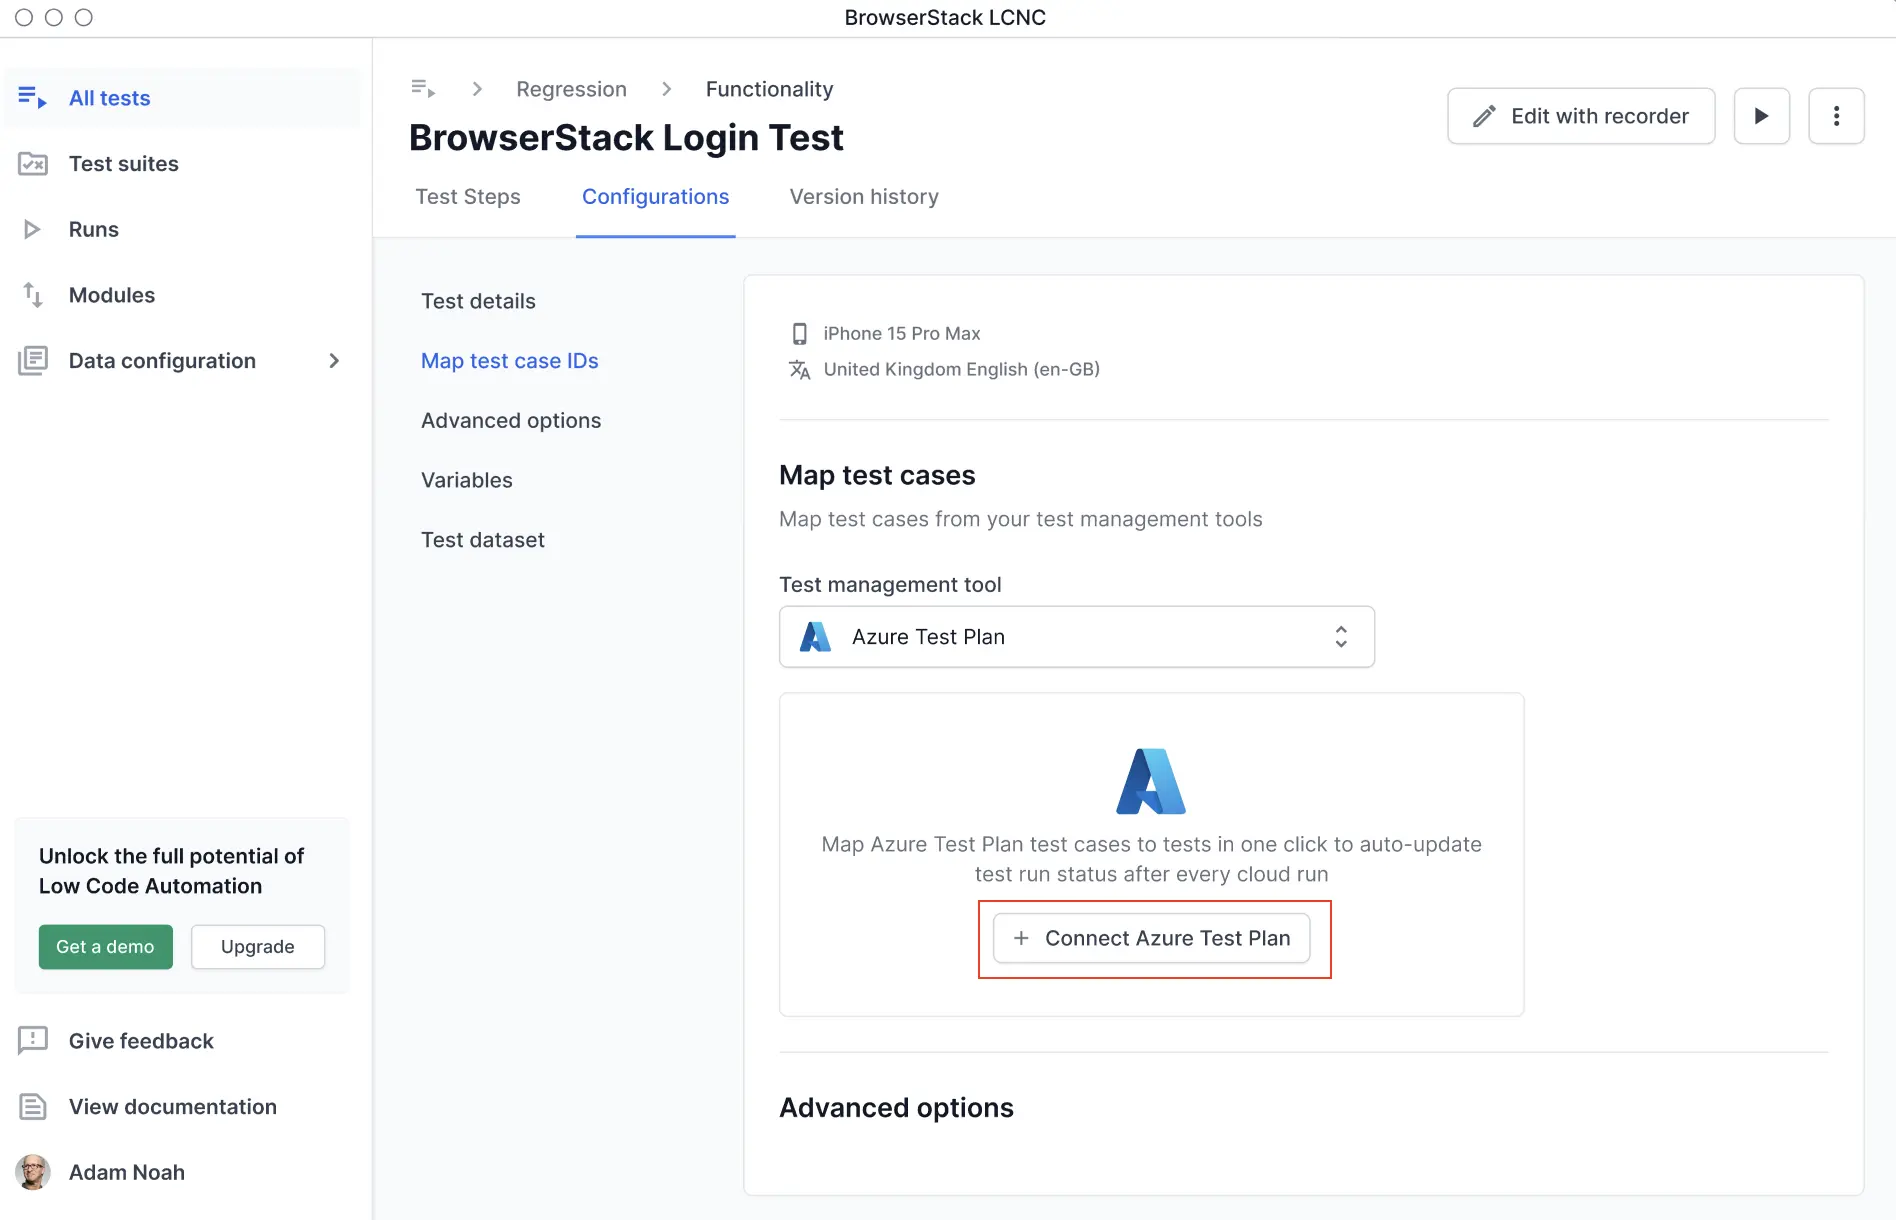
Task: Click the Data configuration sidebar icon
Action: coord(33,360)
